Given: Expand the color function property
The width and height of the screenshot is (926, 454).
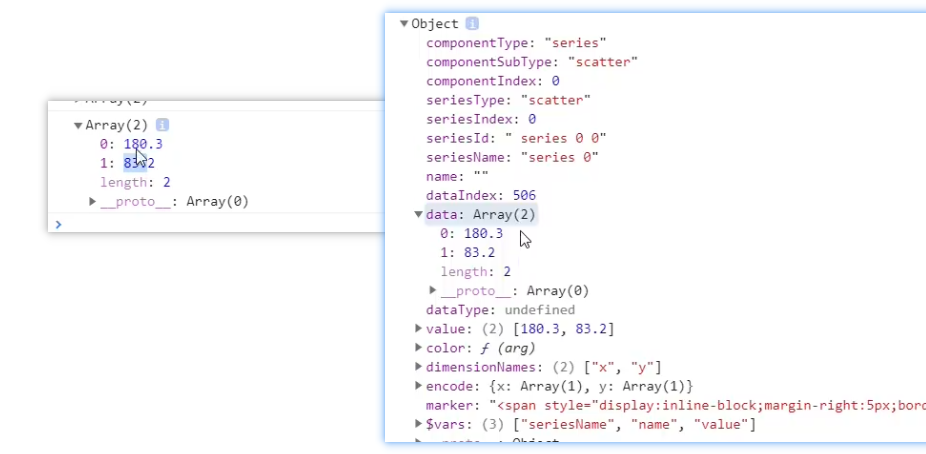Looking at the screenshot, I should point(419,348).
